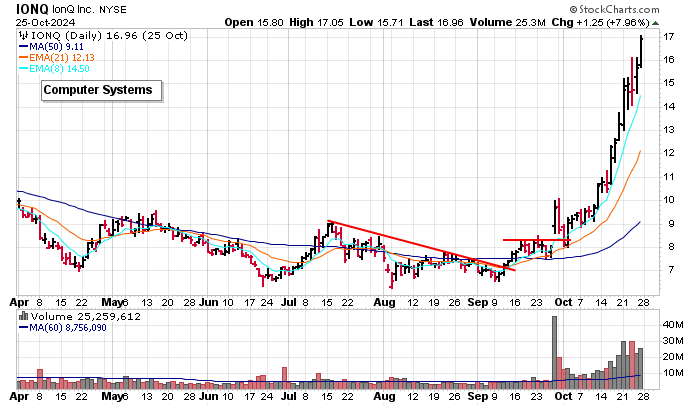This screenshot has height=405, width=700.
Task: Click the Computer Systems industry label box
Action: 101,90
